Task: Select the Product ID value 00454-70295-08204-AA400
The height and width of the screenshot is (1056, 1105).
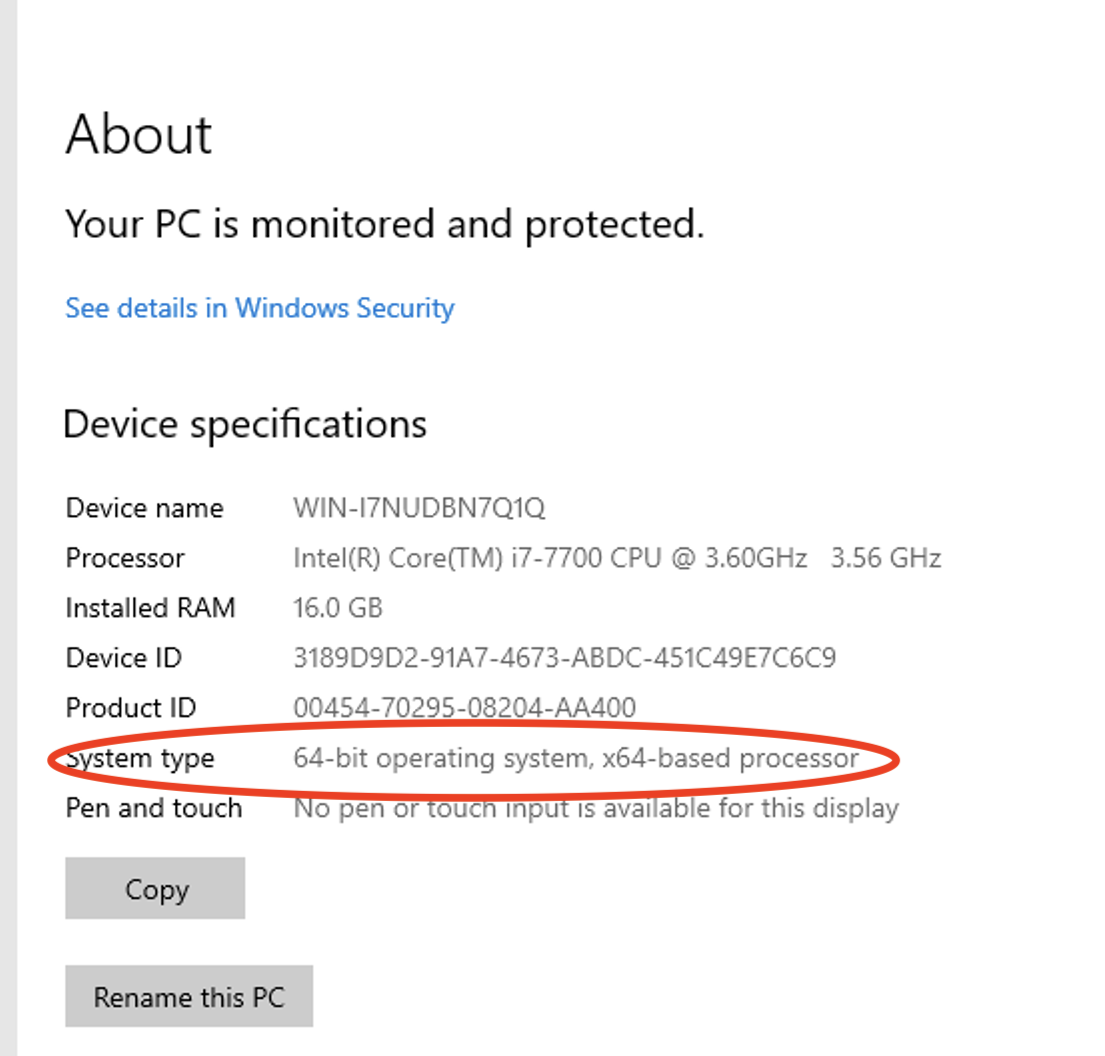Action: (464, 708)
